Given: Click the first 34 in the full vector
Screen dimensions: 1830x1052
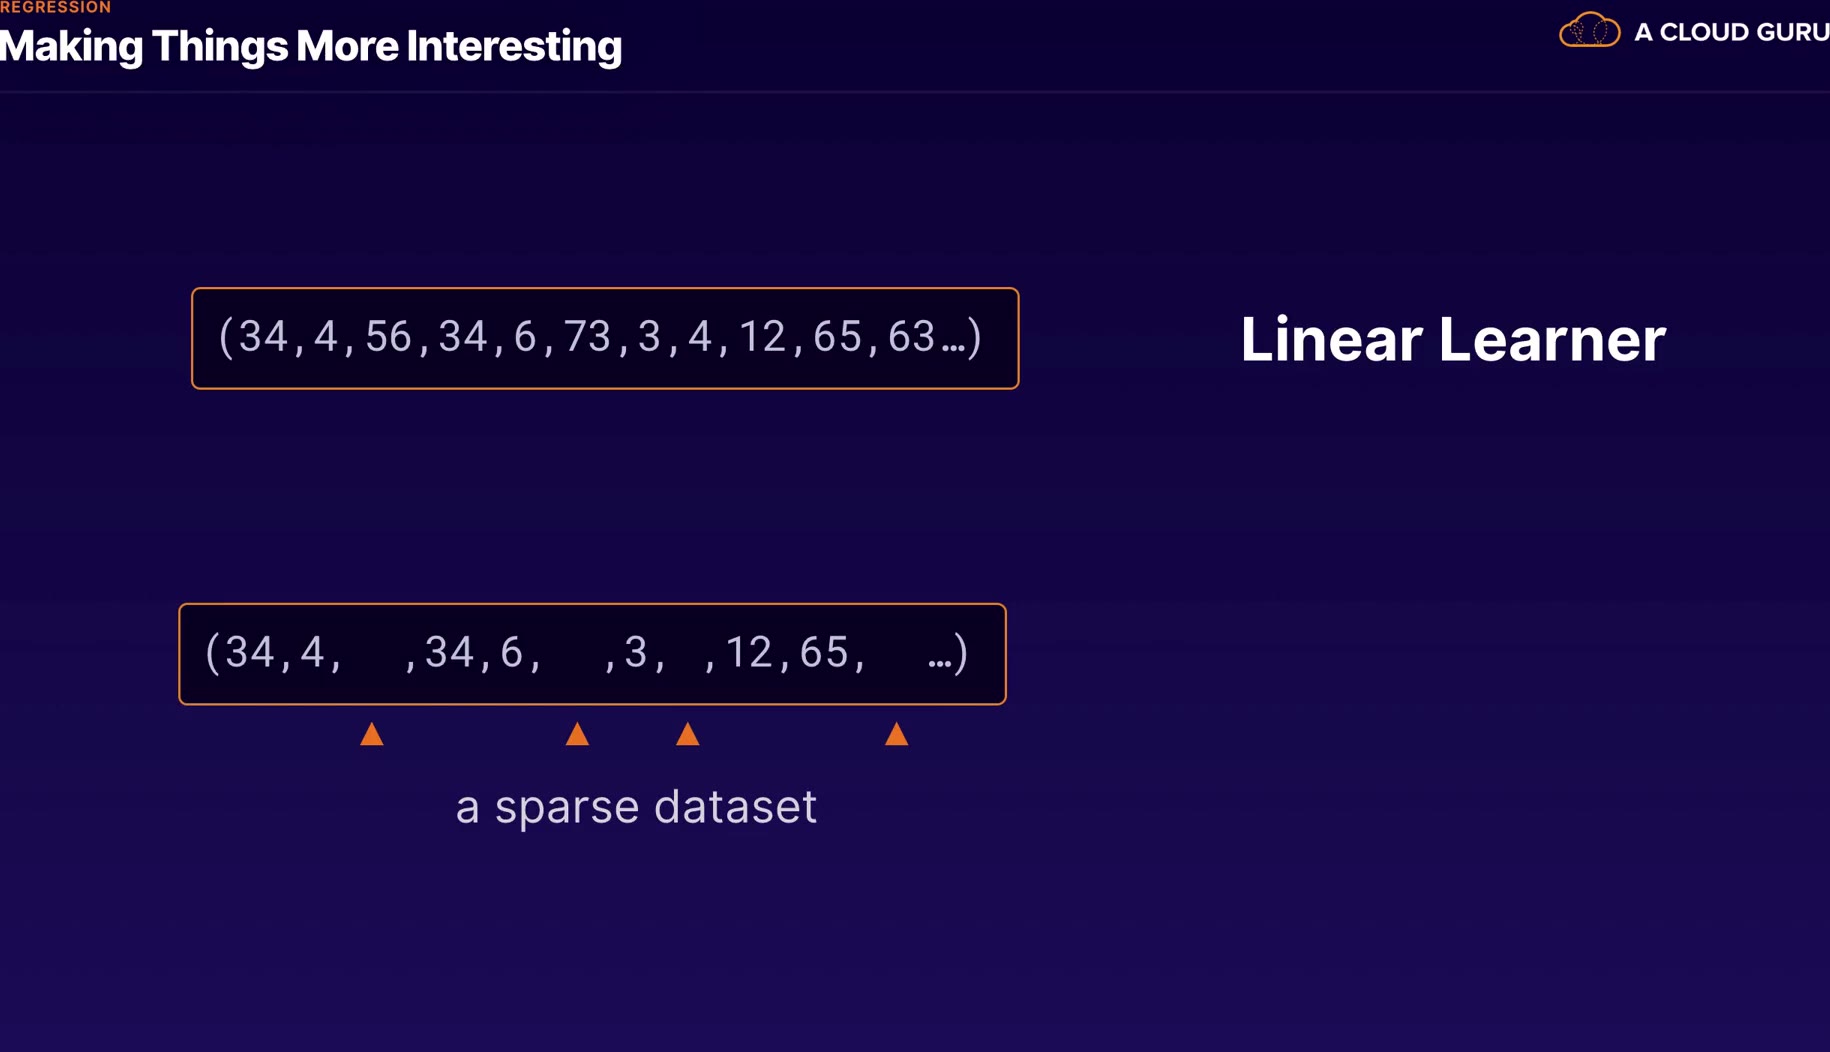Looking at the screenshot, I should click(263, 337).
